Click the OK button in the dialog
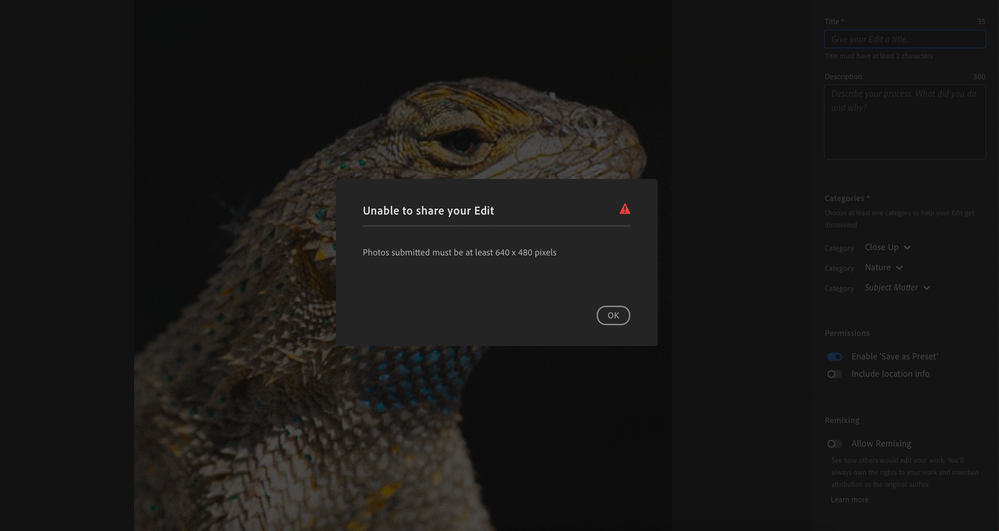 point(613,316)
